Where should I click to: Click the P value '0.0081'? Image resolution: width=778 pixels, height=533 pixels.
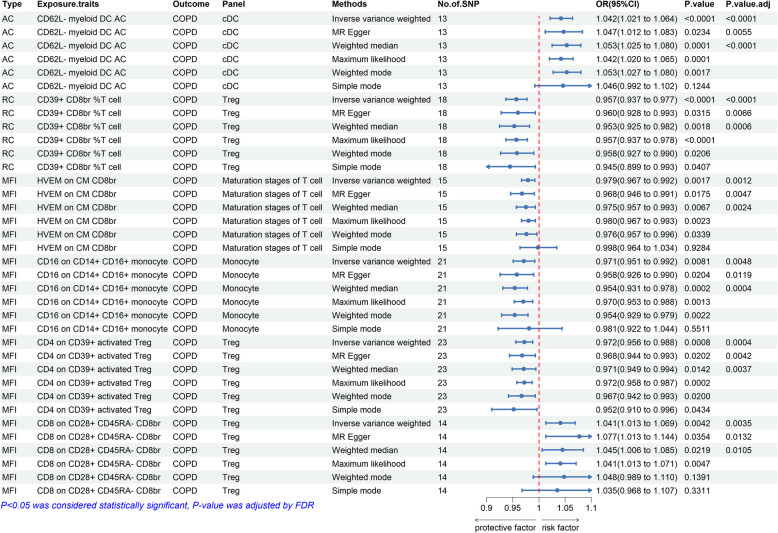697,262
